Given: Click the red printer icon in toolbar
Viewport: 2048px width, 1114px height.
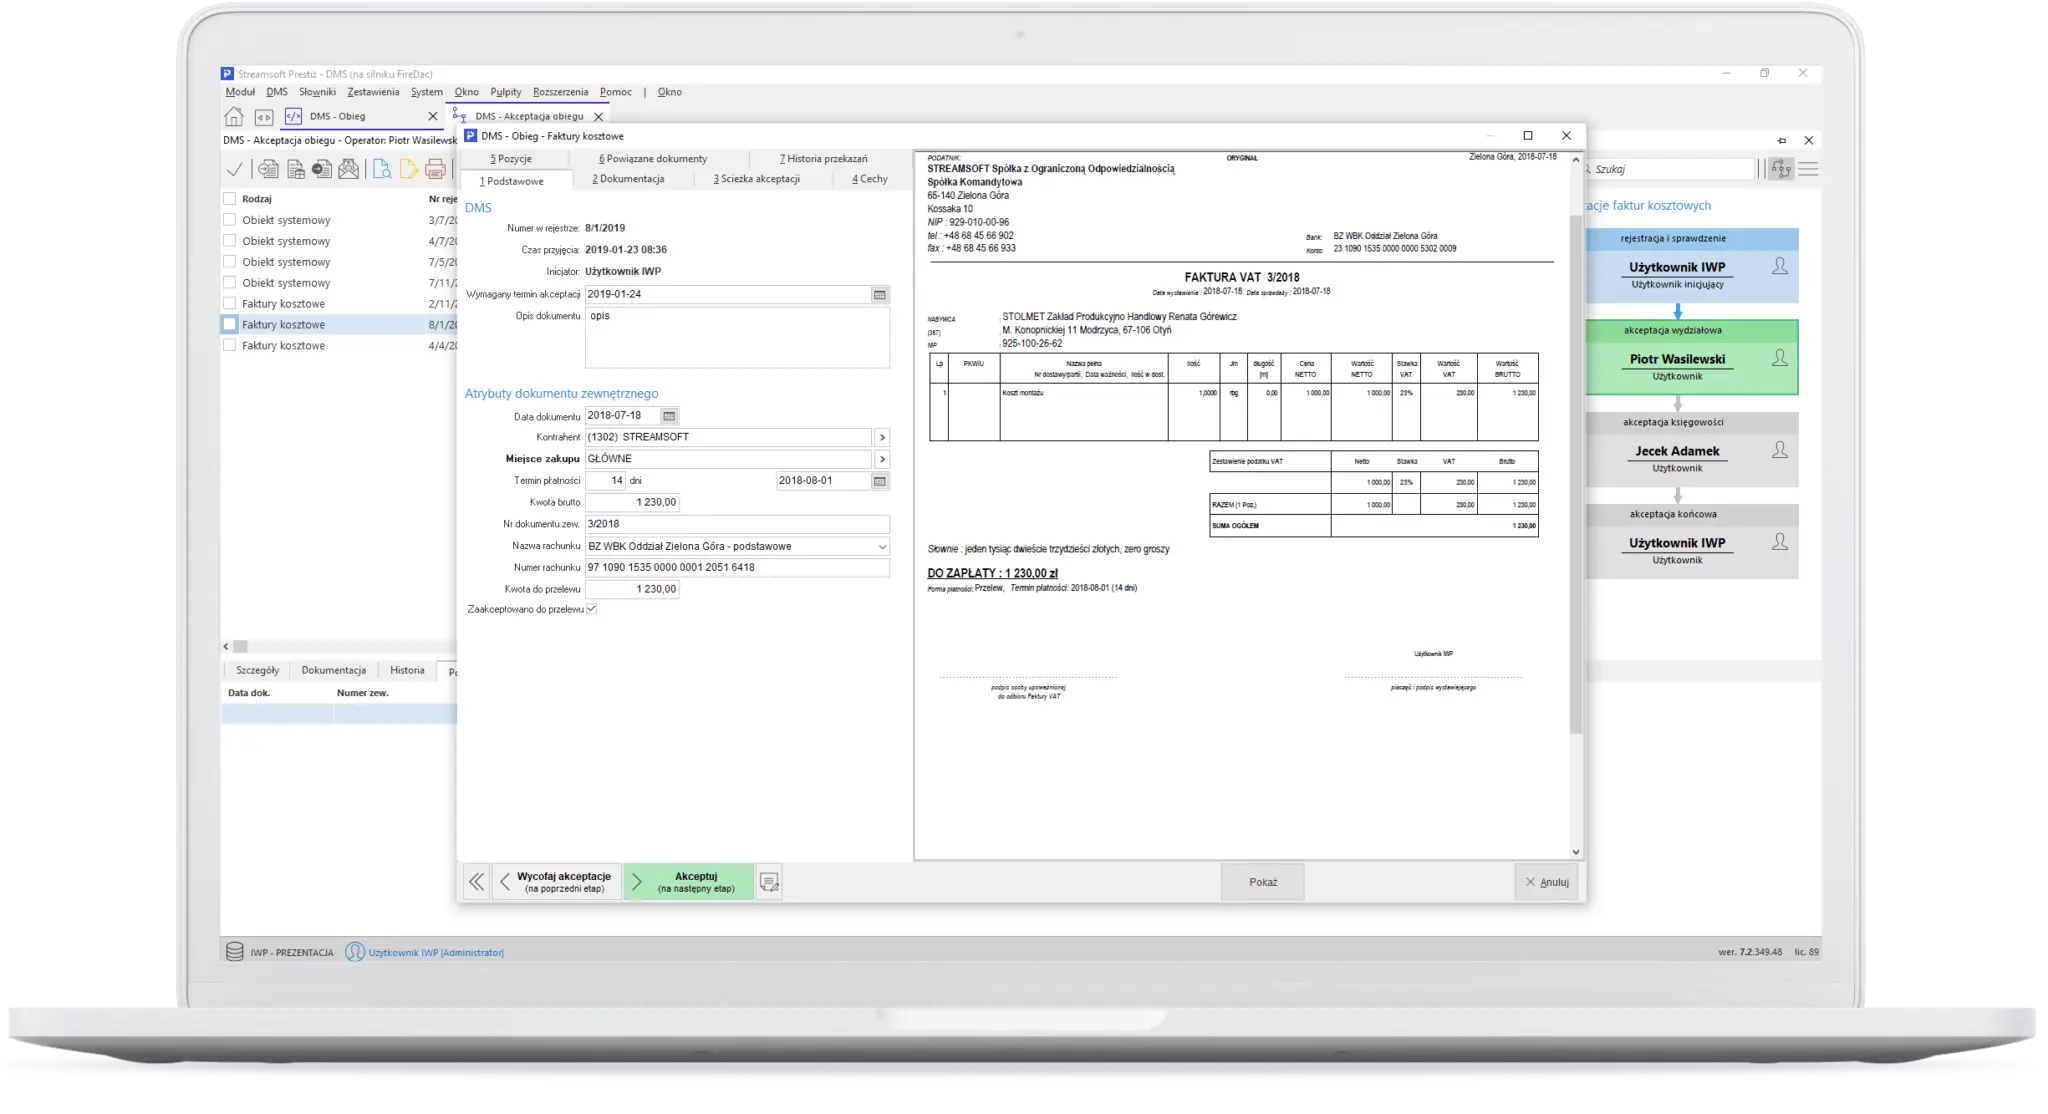Looking at the screenshot, I should coord(435,169).
